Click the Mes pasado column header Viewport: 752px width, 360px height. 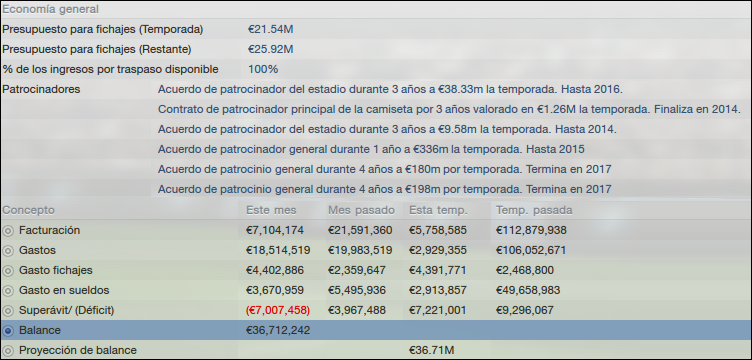362,210
